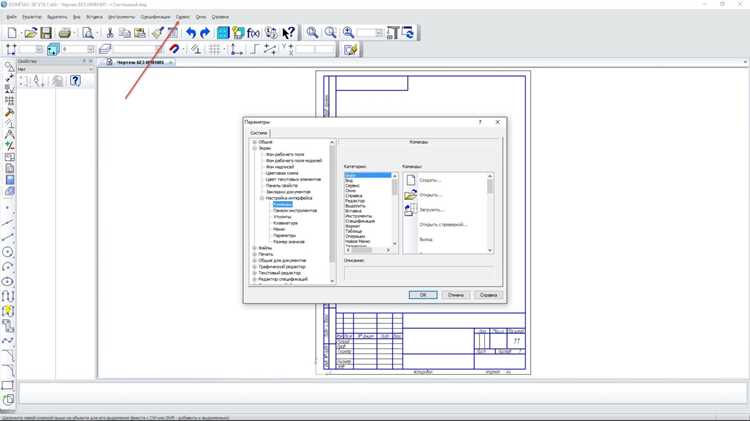Image resolution: width=750 pixels, height=421 pixels.
Task: Click the Save floppy disk icon
Action: [46, 33]
